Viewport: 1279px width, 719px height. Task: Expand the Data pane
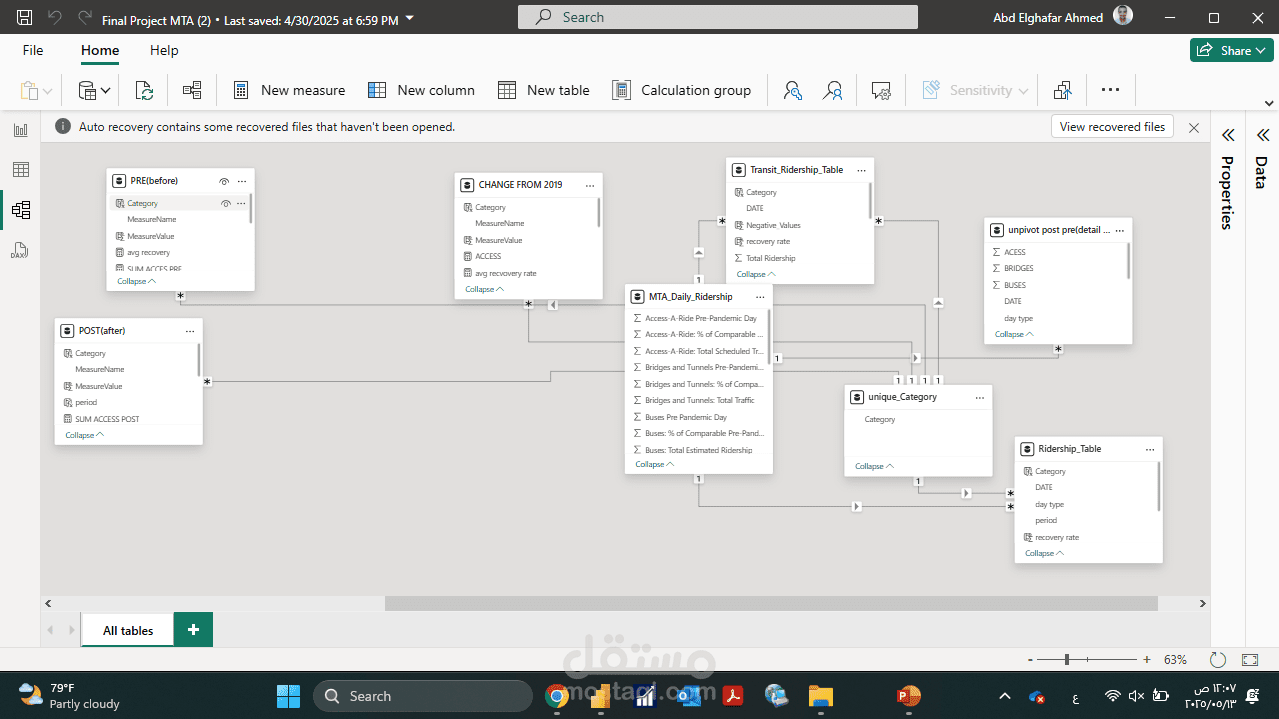click(1261, 136)
